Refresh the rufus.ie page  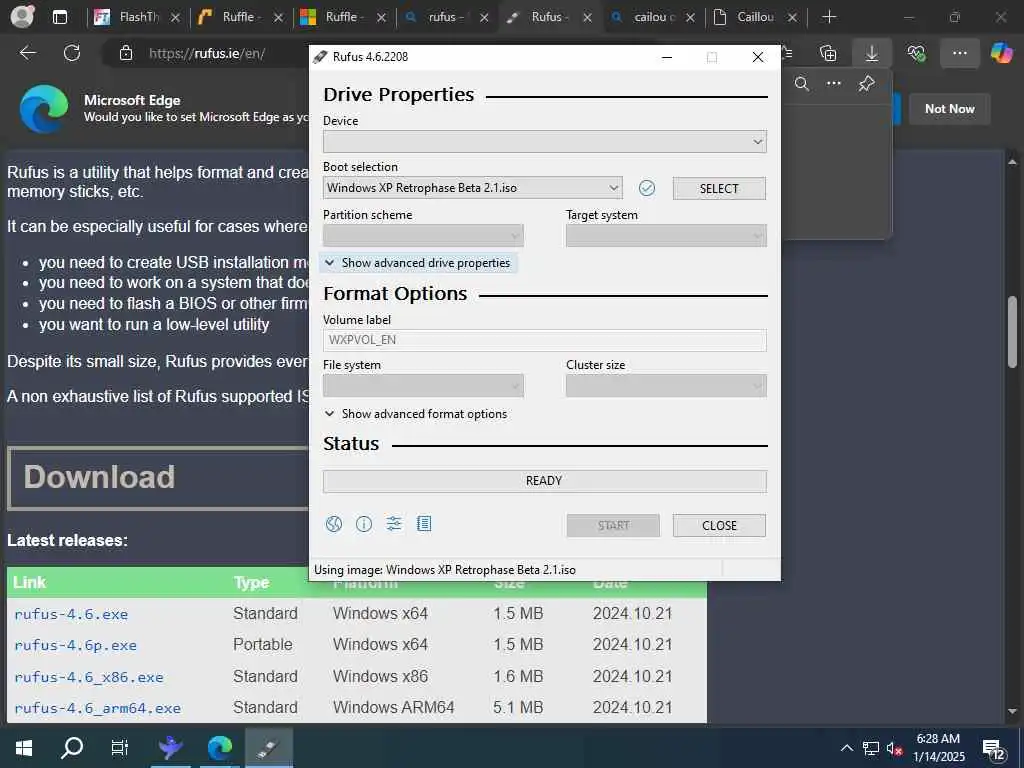[72, 53]
